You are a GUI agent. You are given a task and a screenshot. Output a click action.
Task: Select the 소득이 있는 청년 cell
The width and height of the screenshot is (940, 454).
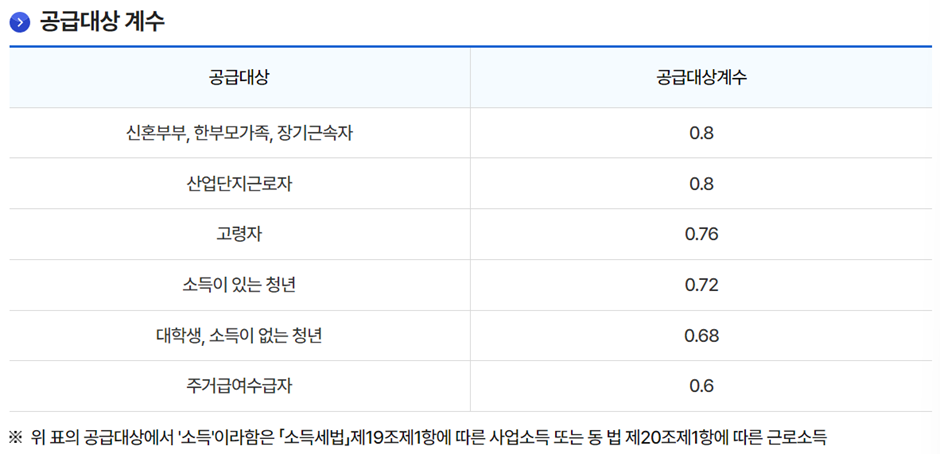[x=239, y=285]
